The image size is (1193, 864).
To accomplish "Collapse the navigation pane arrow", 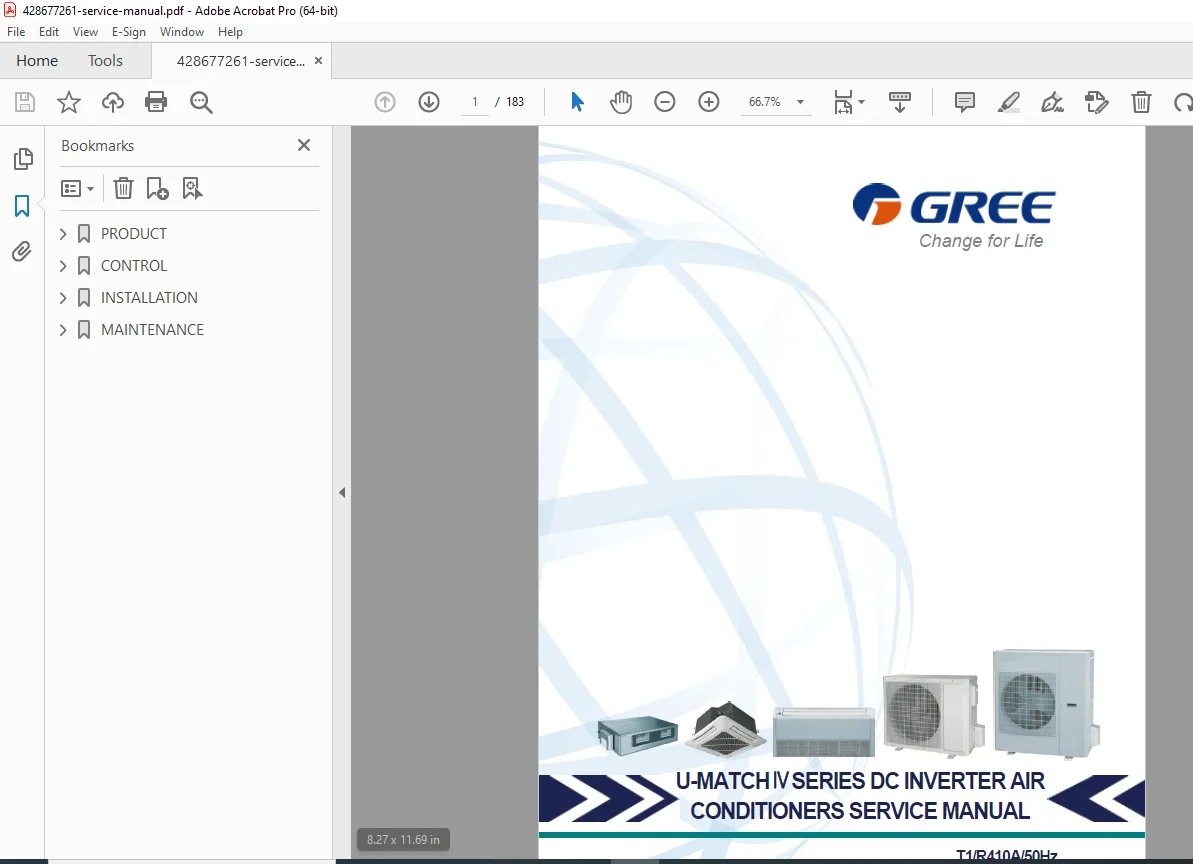I will pos(342,493).
